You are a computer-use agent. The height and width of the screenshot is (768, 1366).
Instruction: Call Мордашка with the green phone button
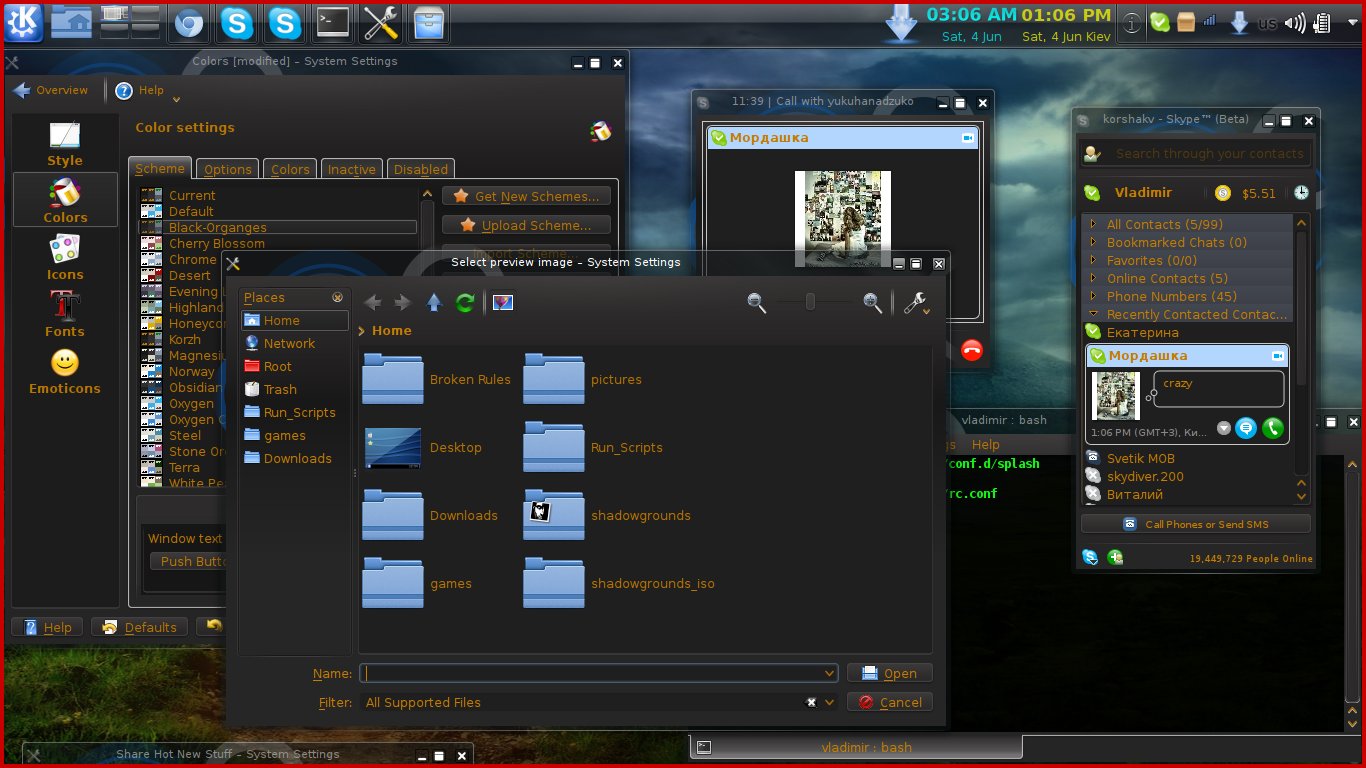(1273, 428)
